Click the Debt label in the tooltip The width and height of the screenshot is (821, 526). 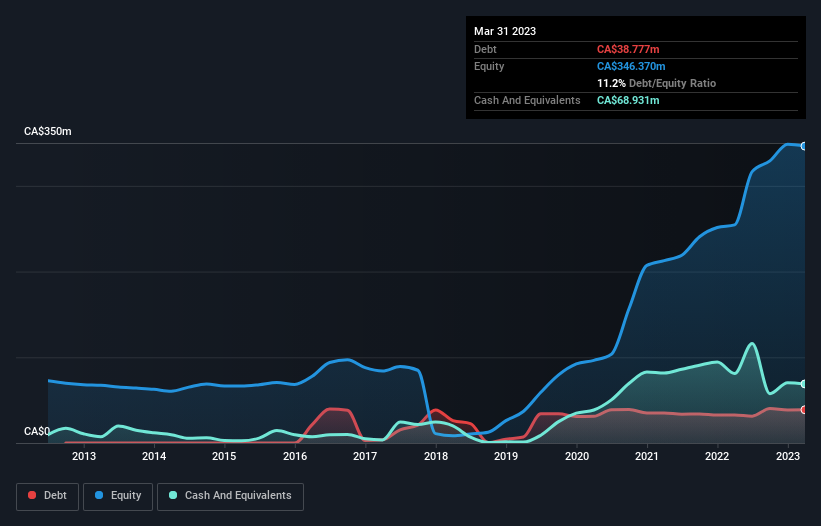point(485,49)
